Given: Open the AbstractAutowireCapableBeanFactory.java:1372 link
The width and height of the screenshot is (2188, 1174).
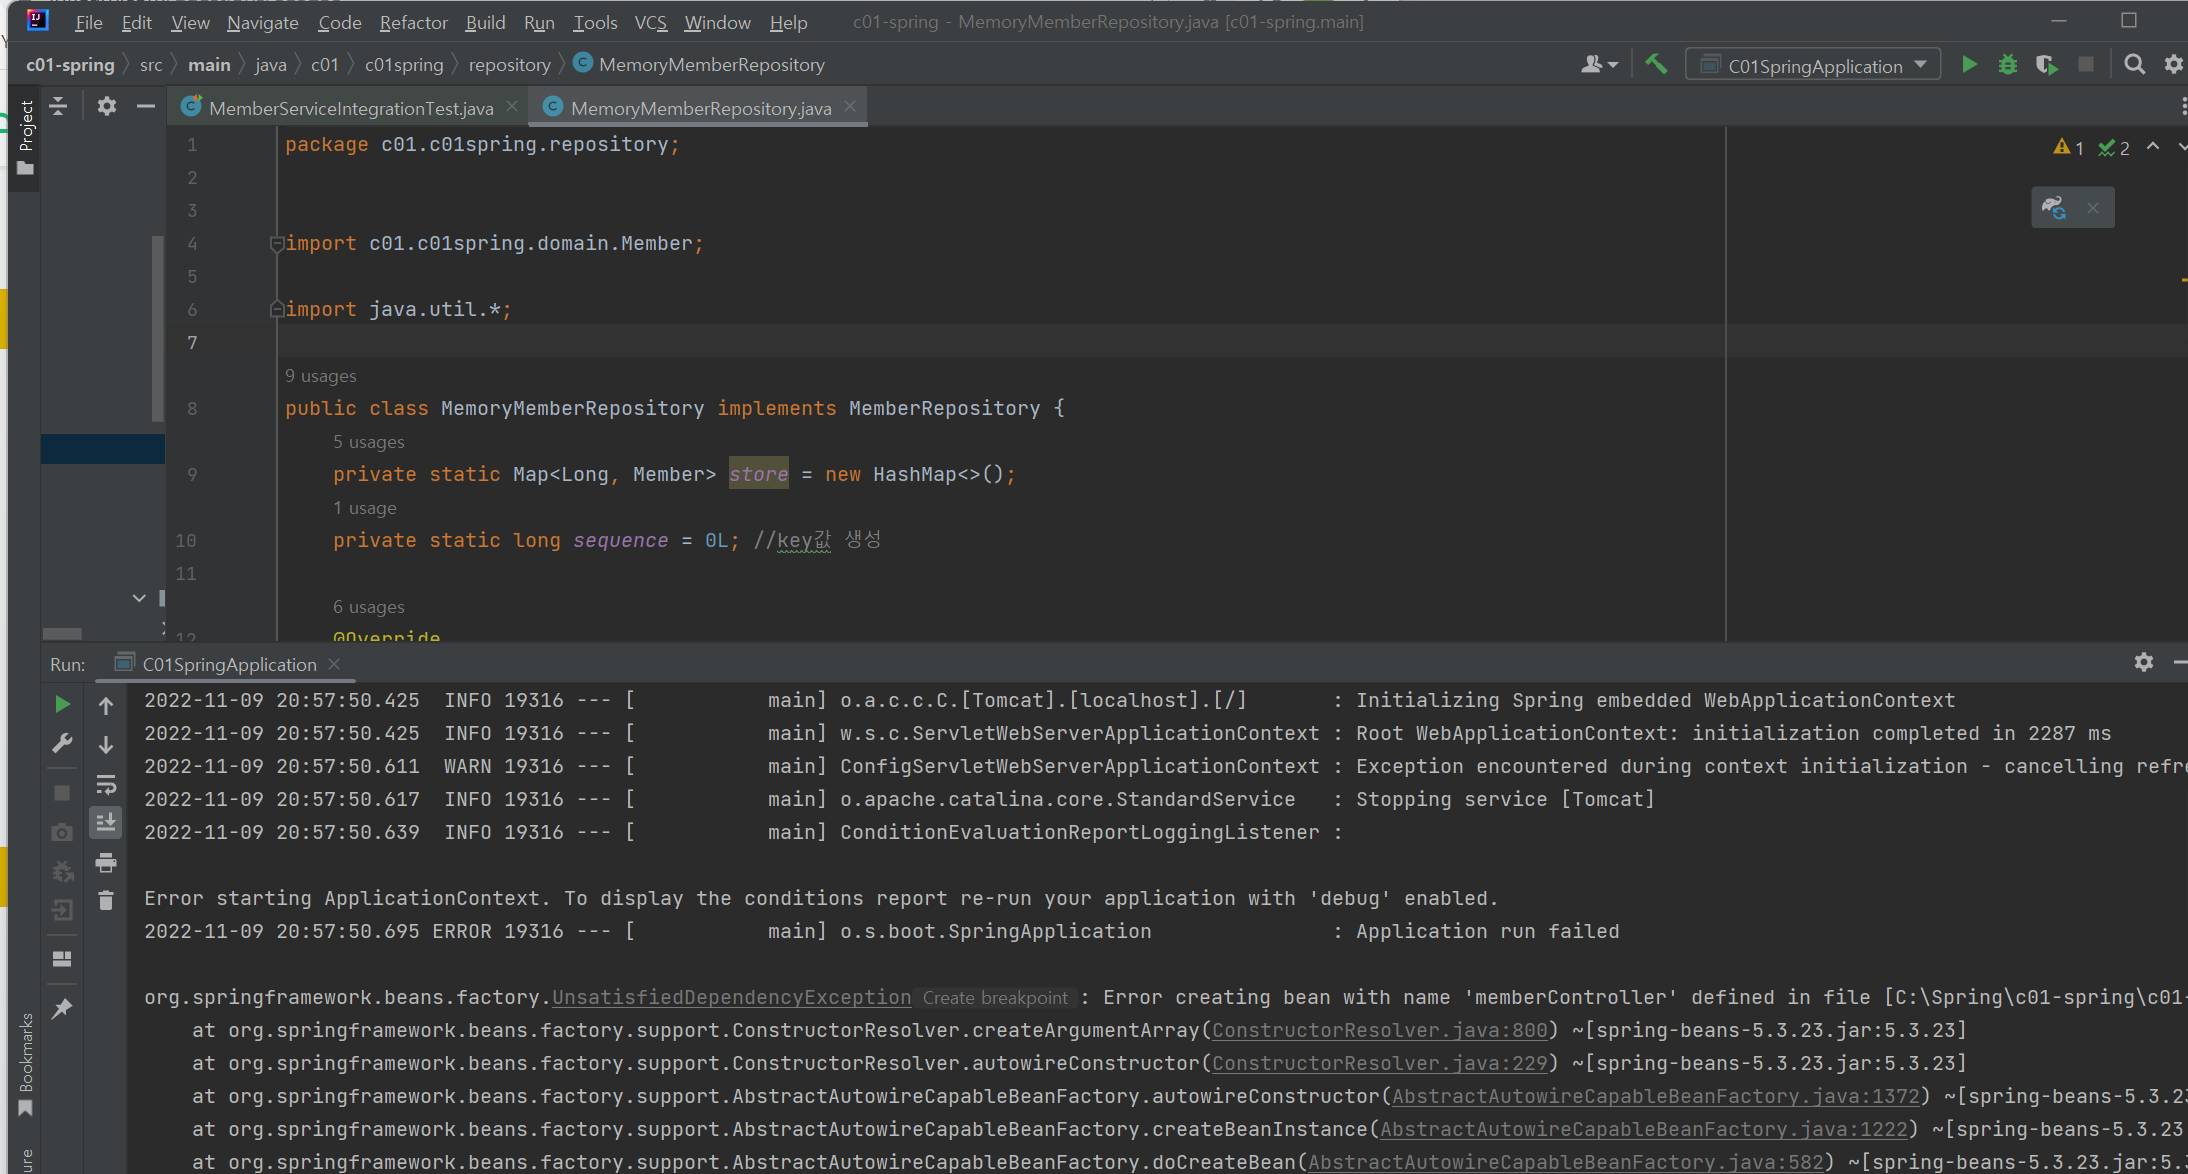Looking at the screenshot, I should pyautogui.click(x=1655, y=1096).
